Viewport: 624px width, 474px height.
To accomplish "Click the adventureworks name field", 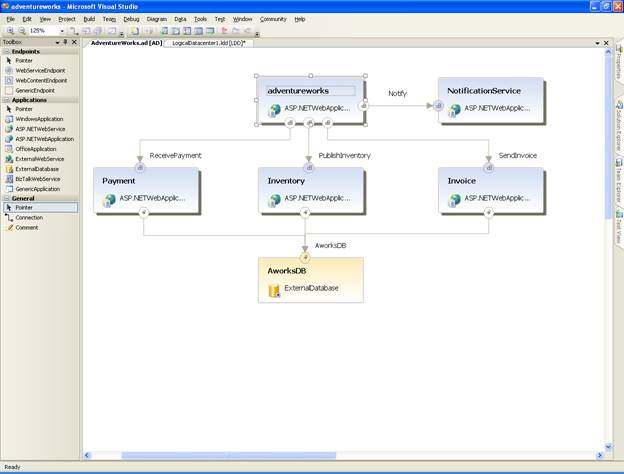I will coord(310,91).
